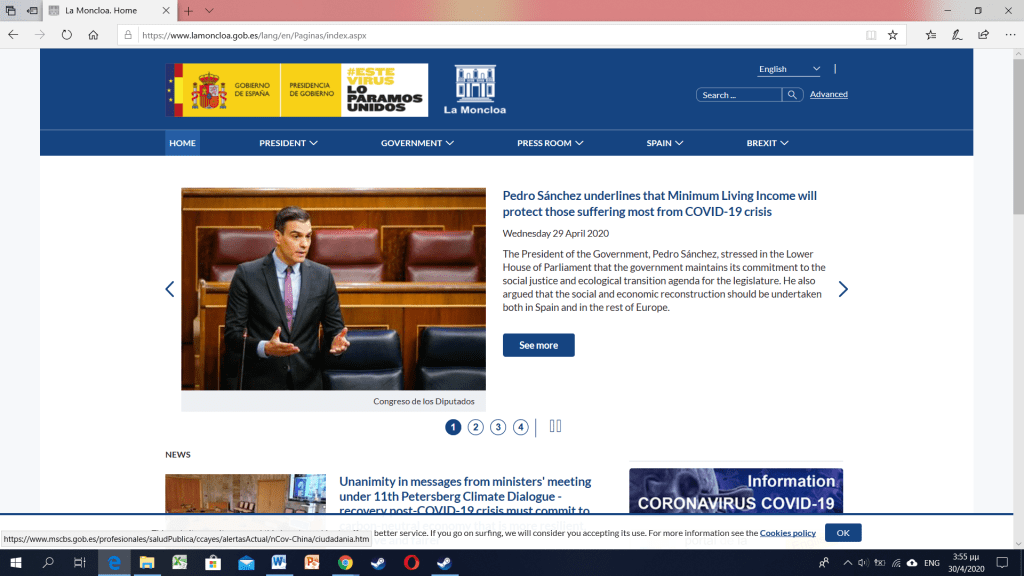Open the Advanced search link
Viewport: 1024px width, 576px height.
(x=828, y=95)
